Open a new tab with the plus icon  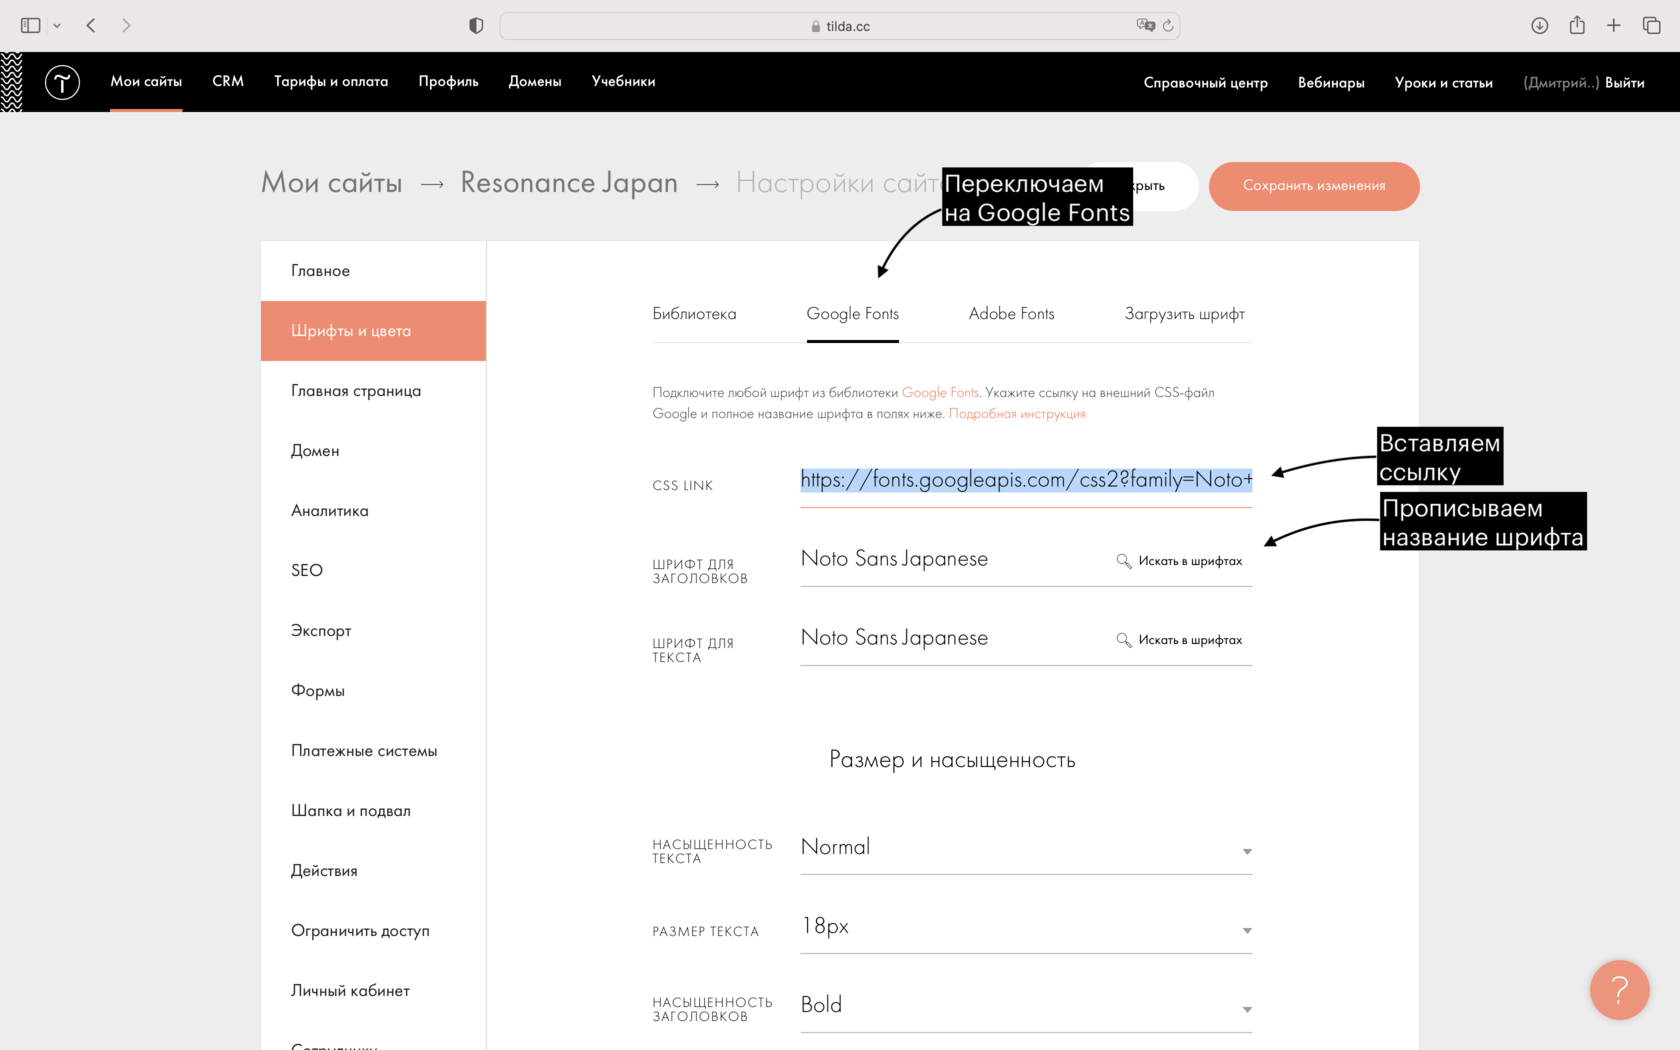click(1614, 25)
